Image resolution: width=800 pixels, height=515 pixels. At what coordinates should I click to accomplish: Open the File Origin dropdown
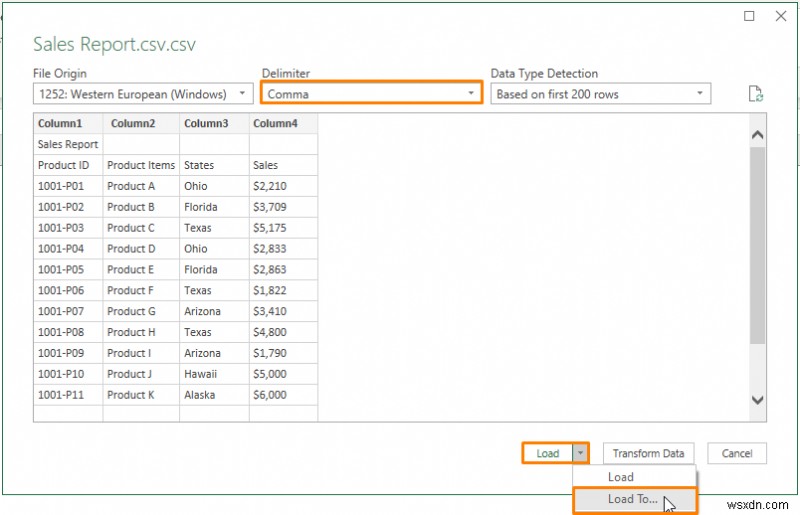pos(143,94)
